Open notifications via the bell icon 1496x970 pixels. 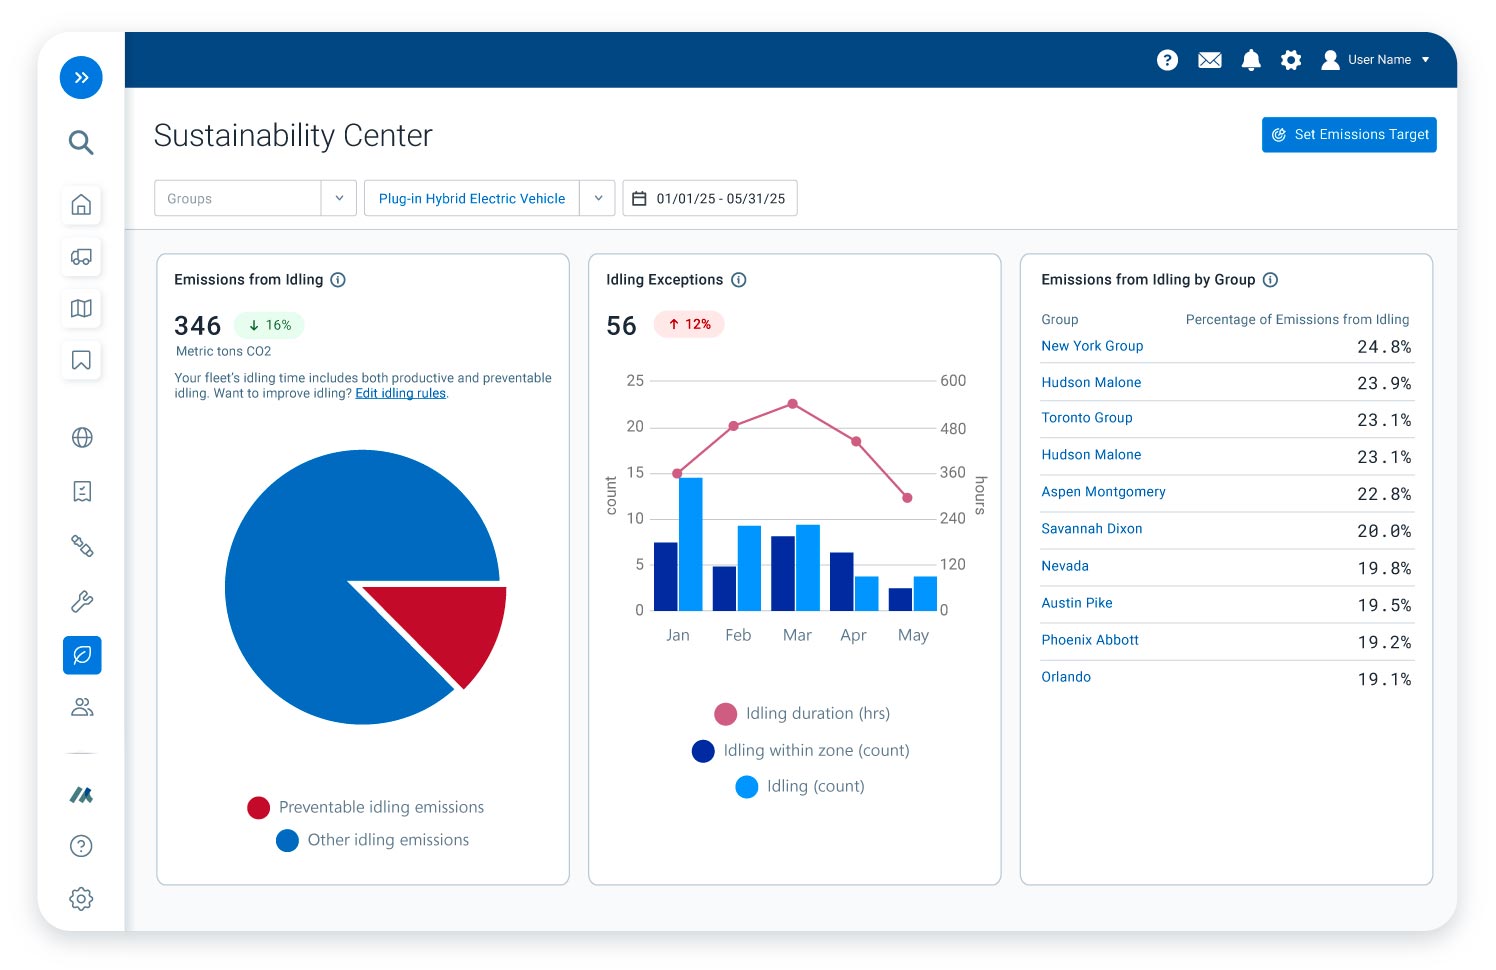[x=1250, y=60]
